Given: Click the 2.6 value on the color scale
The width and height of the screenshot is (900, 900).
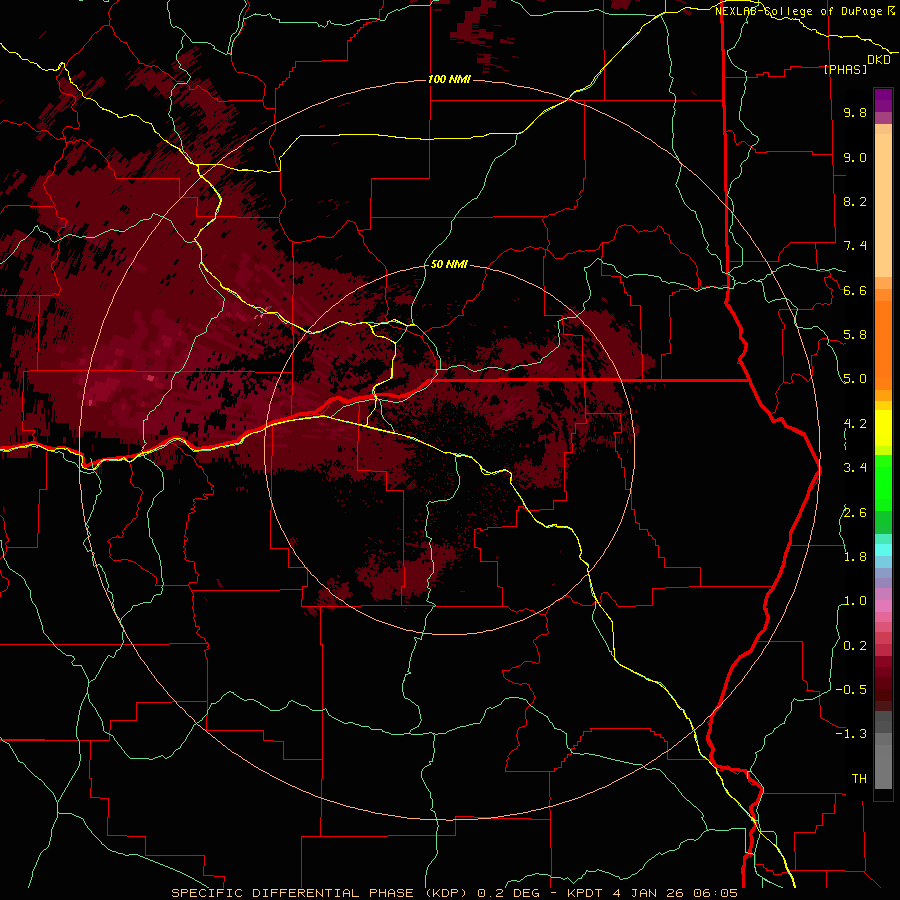Looking at the screenshot, I should [x=855, y=513].
